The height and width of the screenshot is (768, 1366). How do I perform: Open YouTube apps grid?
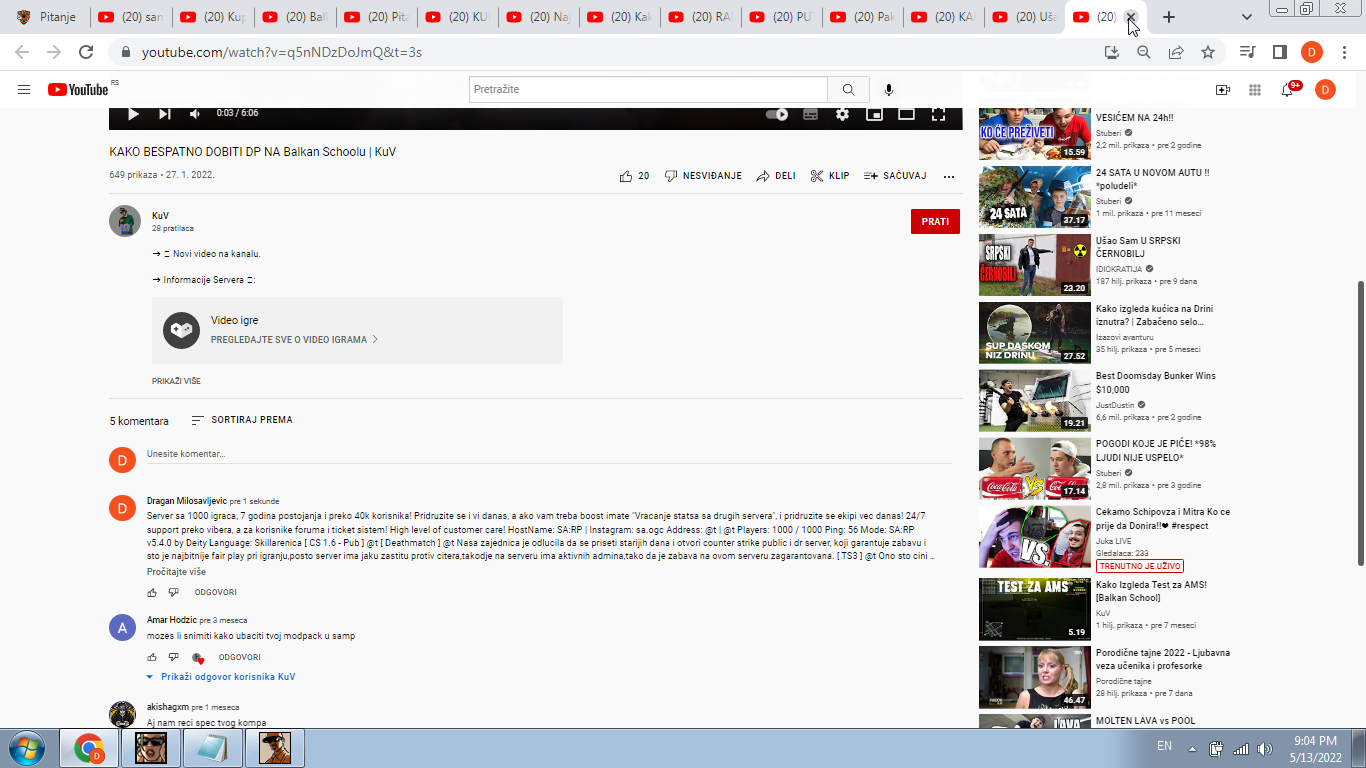1255,90
